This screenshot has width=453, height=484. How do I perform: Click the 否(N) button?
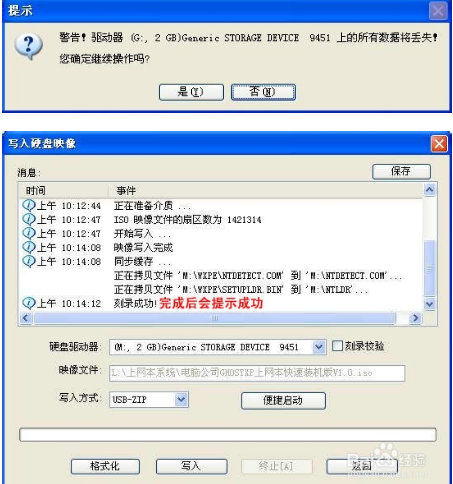click(263, 92)
